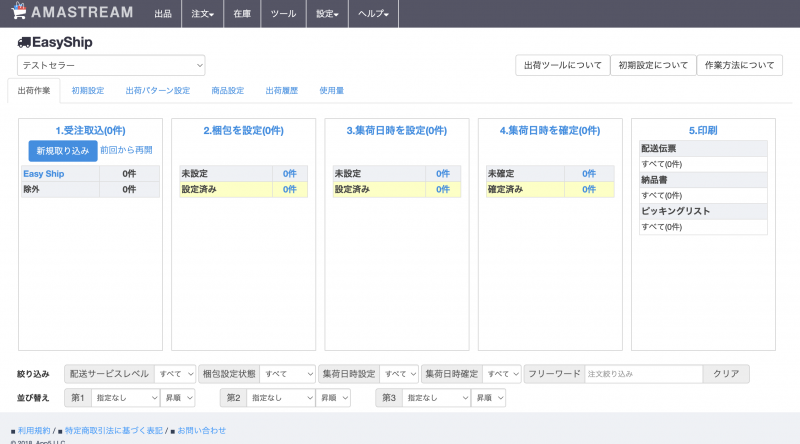Open the 特定商取引法に基づく表記 footer link
This screenshot has width=800, height=444.
pos(114,431)
